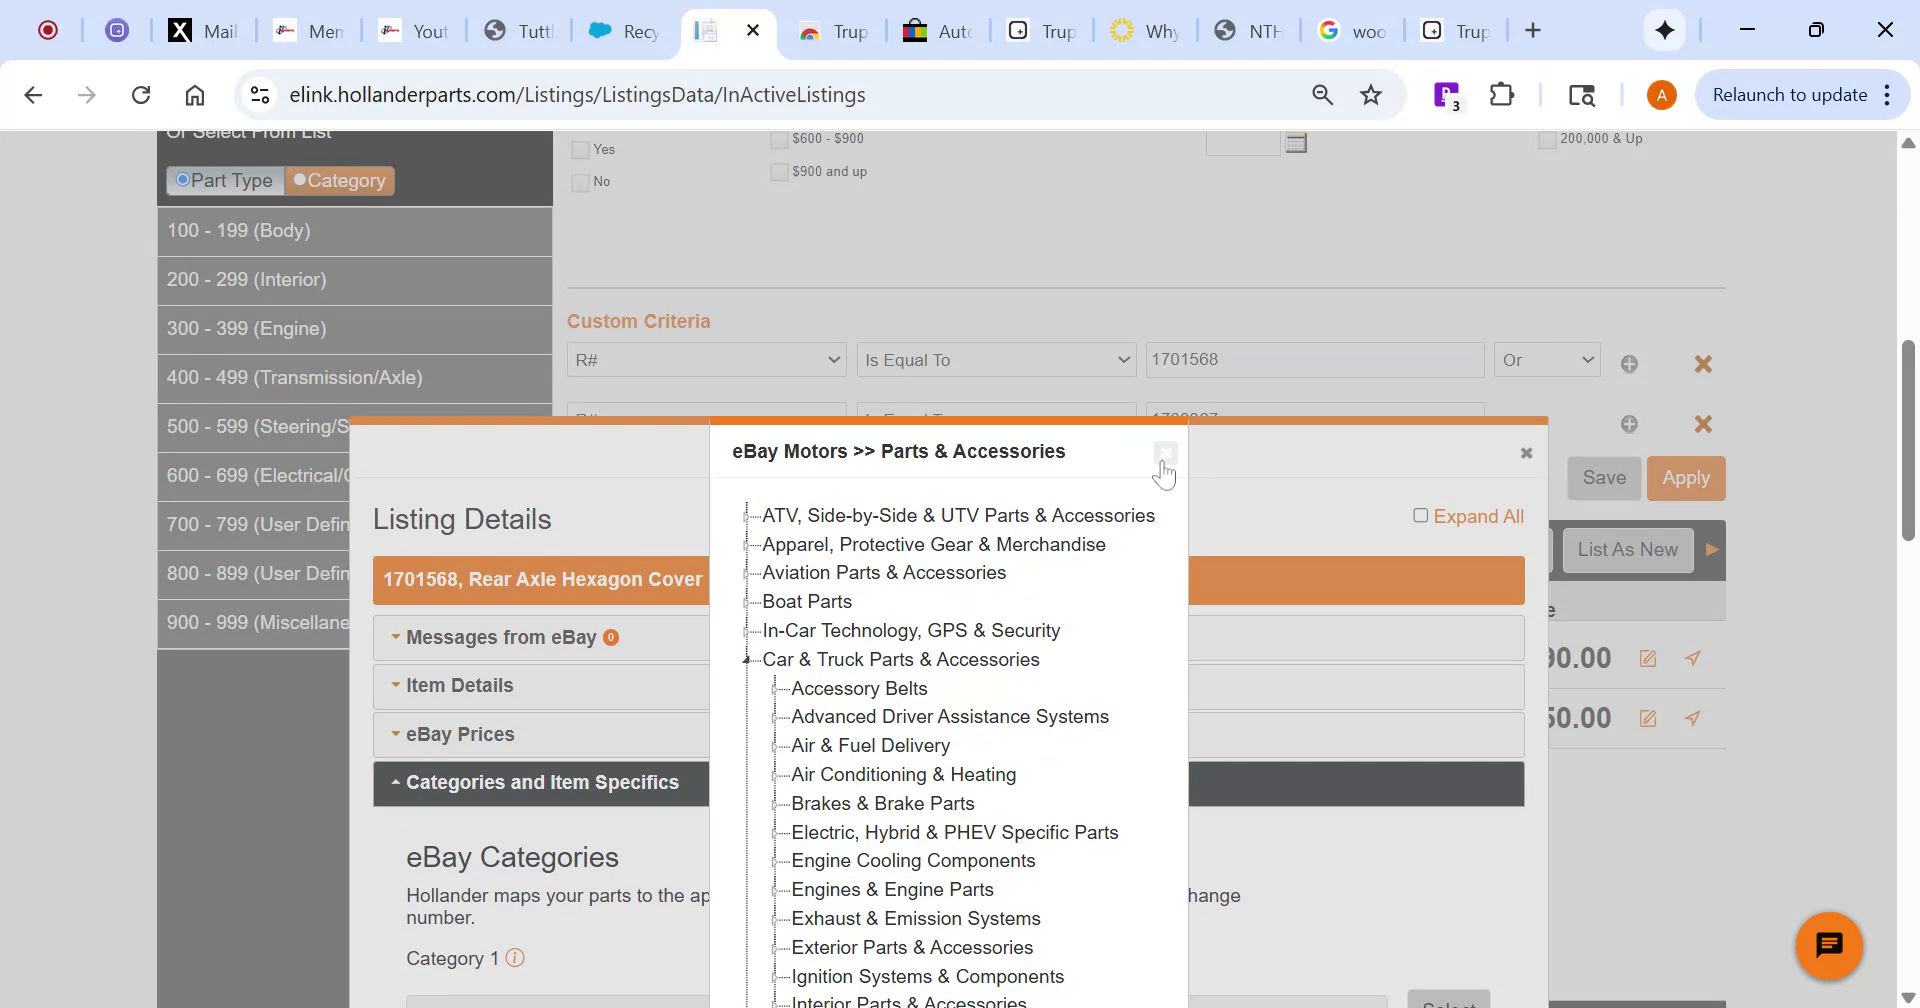Screen dimensions: 1920x1008
Task: Click the orange arrow beside List As New
Action: (x=1711, y=549)
